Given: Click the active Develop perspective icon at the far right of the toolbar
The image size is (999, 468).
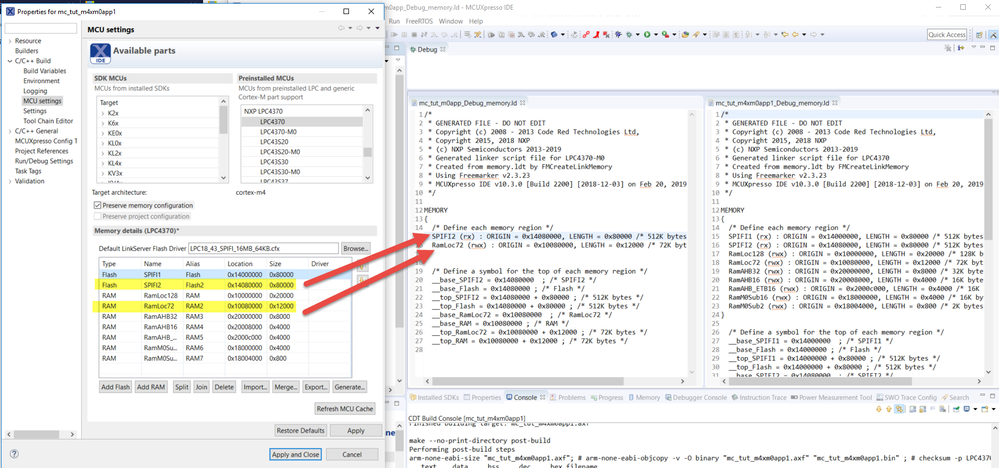Looking at the screenshot, I should [993, 34].
